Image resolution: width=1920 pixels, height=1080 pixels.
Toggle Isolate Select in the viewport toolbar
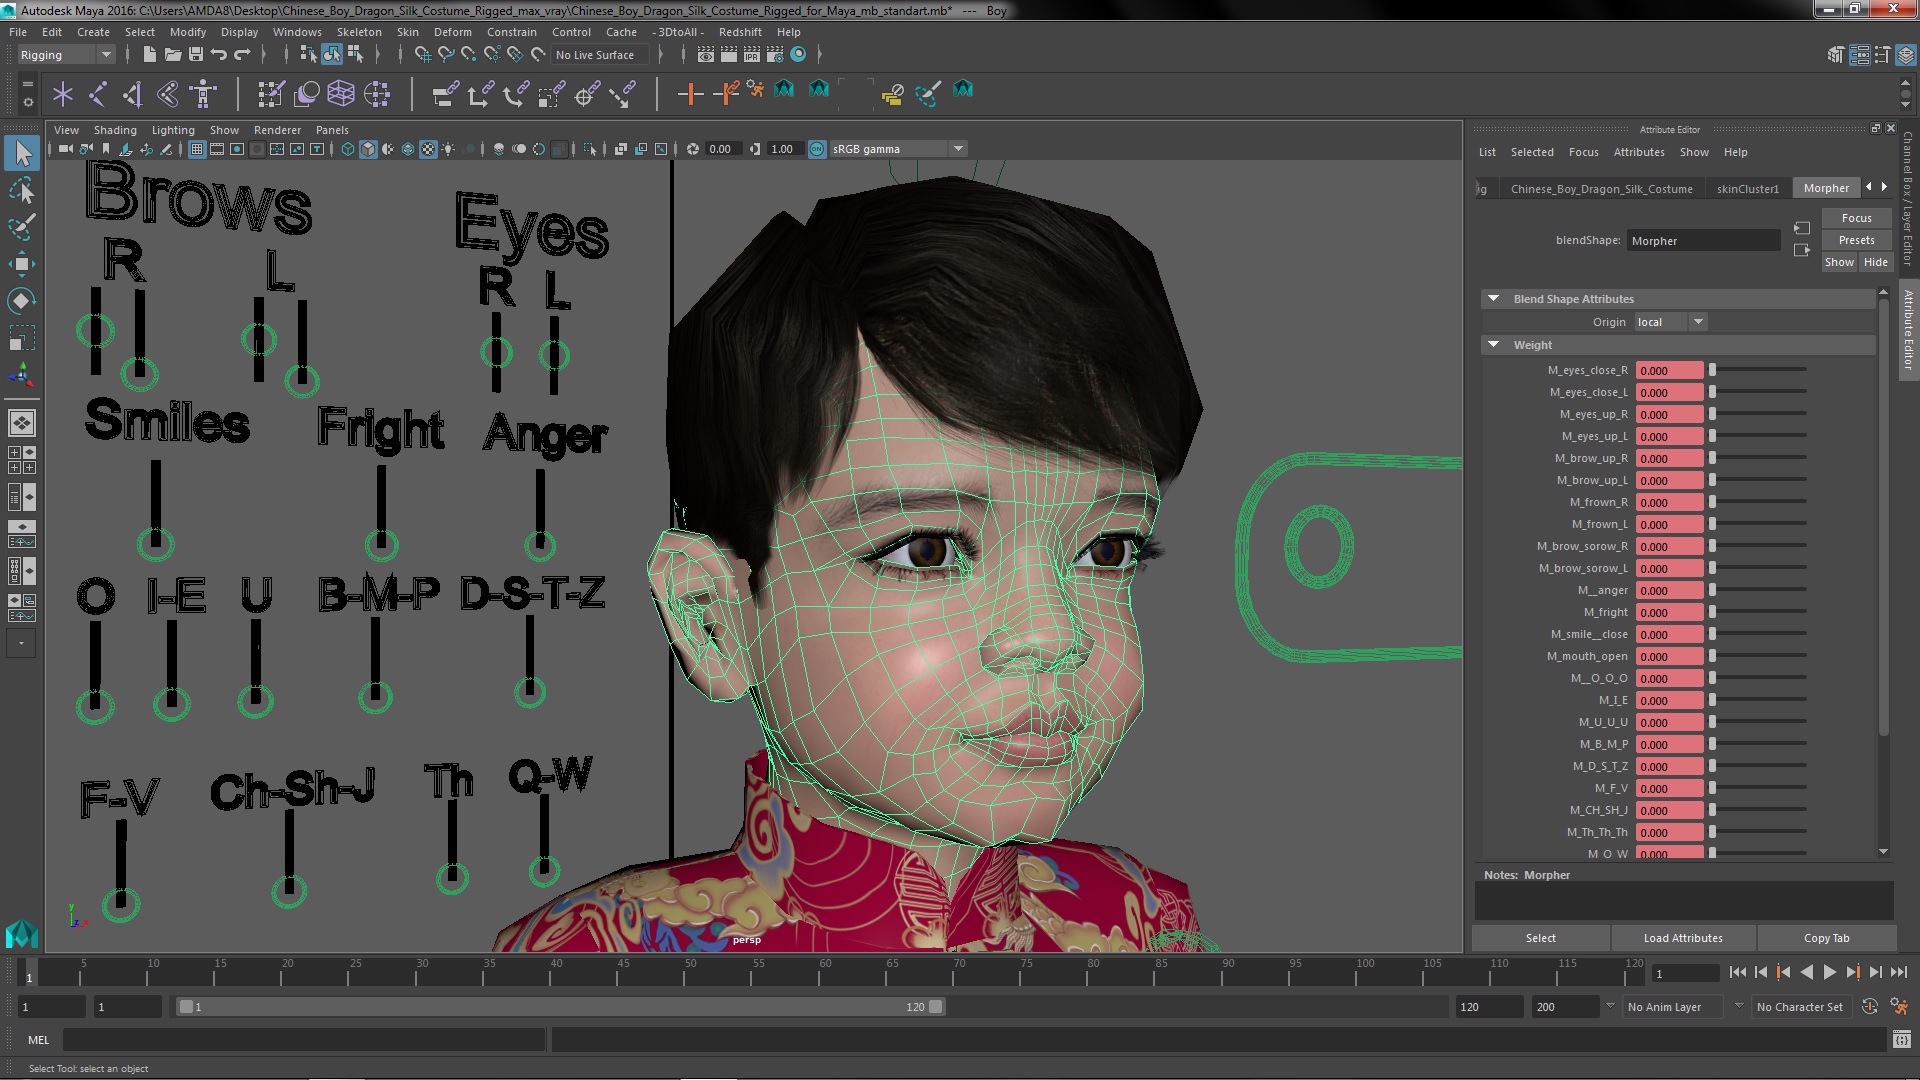[x=590, y=149]
